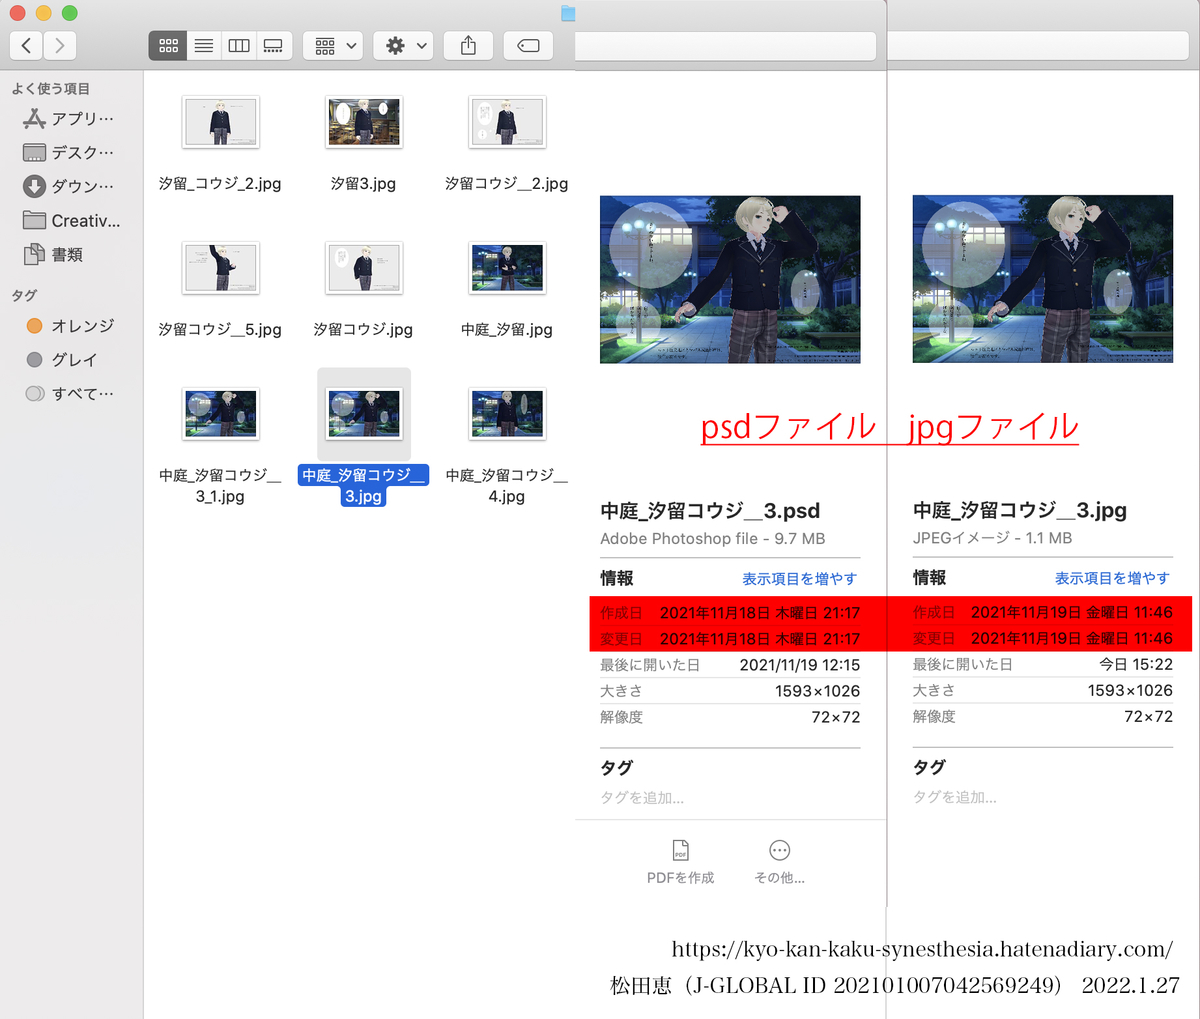The image size is (1200, 1019).
Task: Click the jpg preview image
Action: [1043, 279]
